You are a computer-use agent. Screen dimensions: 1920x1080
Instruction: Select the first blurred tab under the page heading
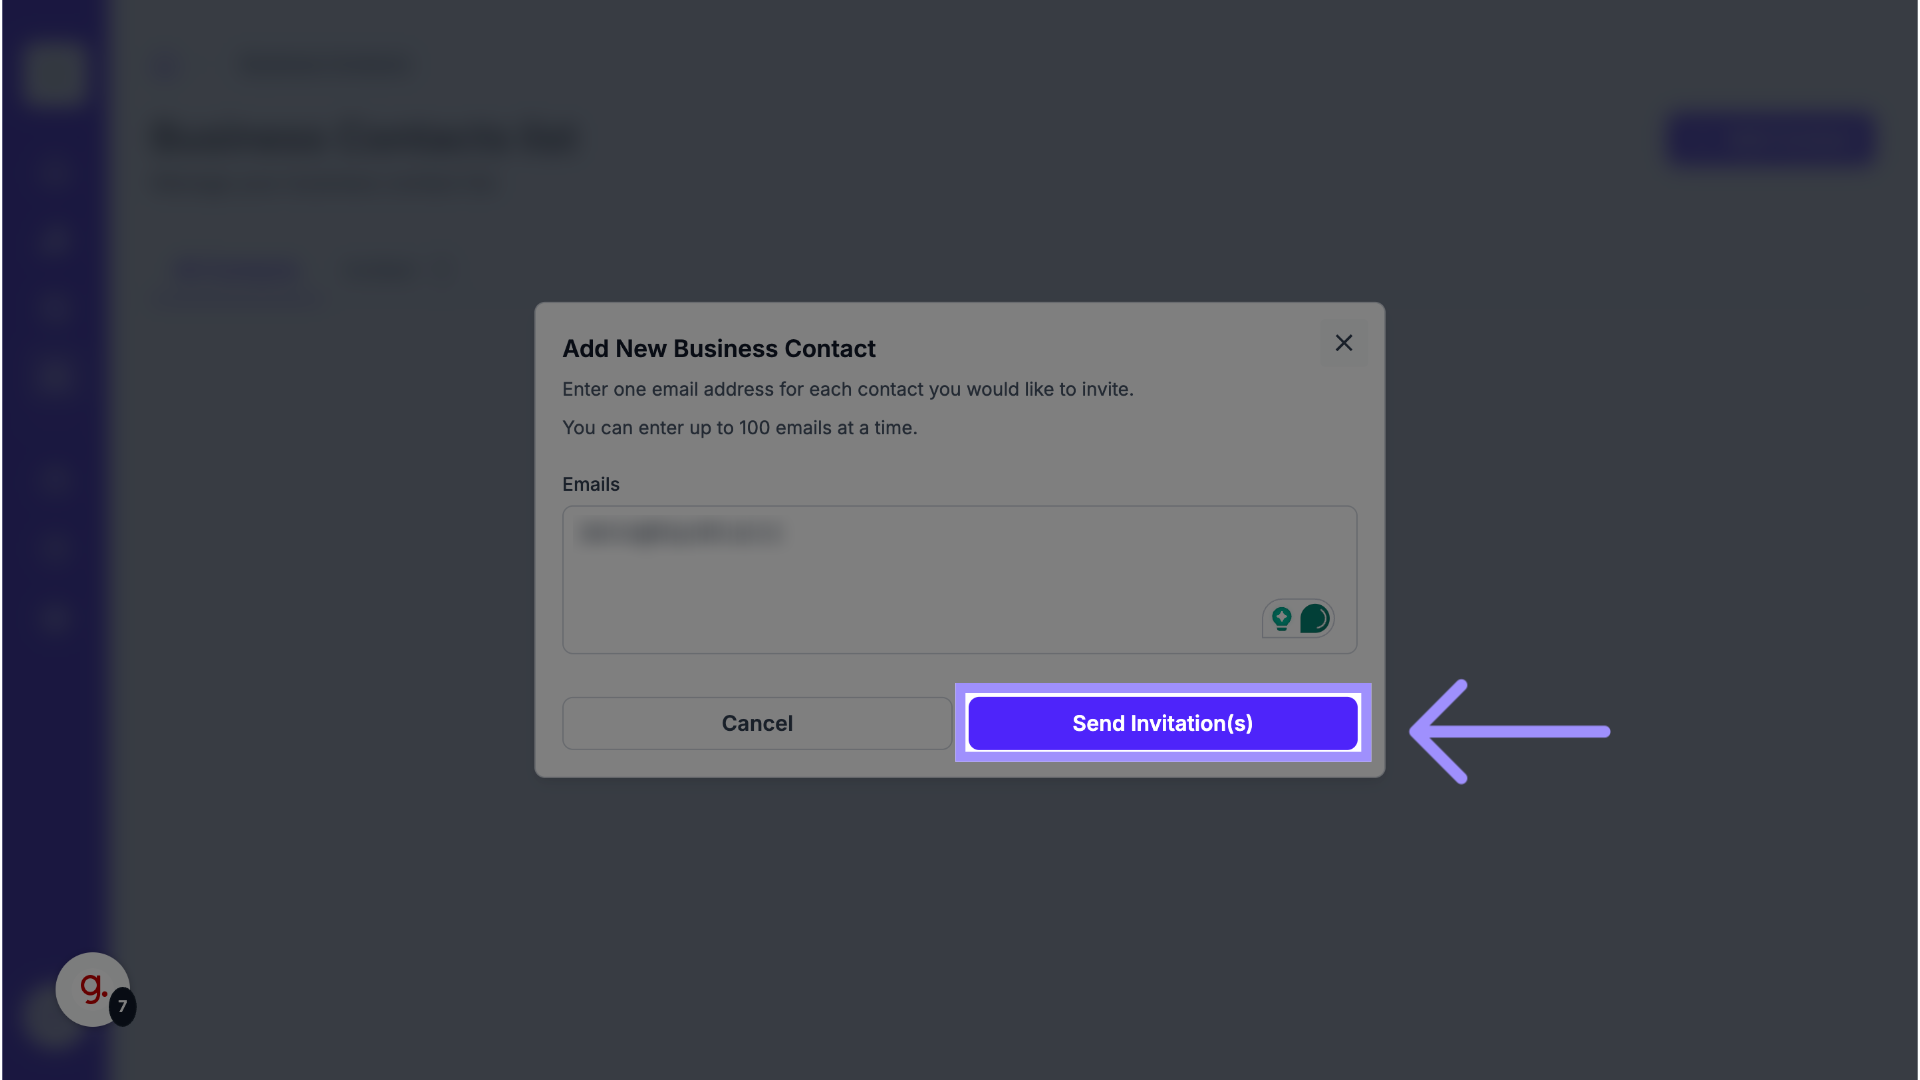pyautogui.click(x=236, y=270)
